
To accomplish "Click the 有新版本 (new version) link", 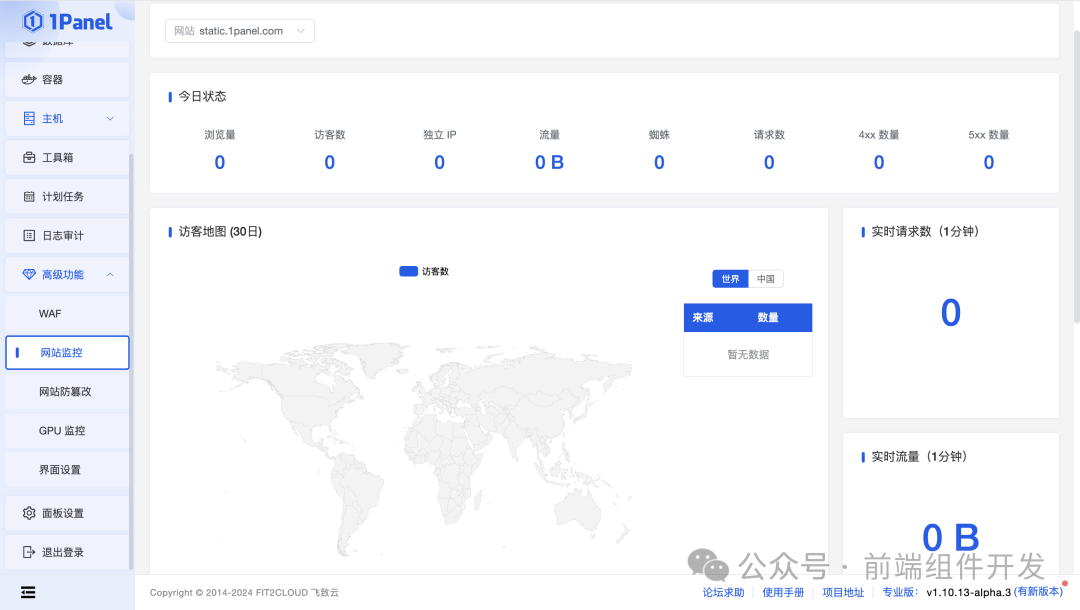I will pyautogui.click(x=1037, y=592).
